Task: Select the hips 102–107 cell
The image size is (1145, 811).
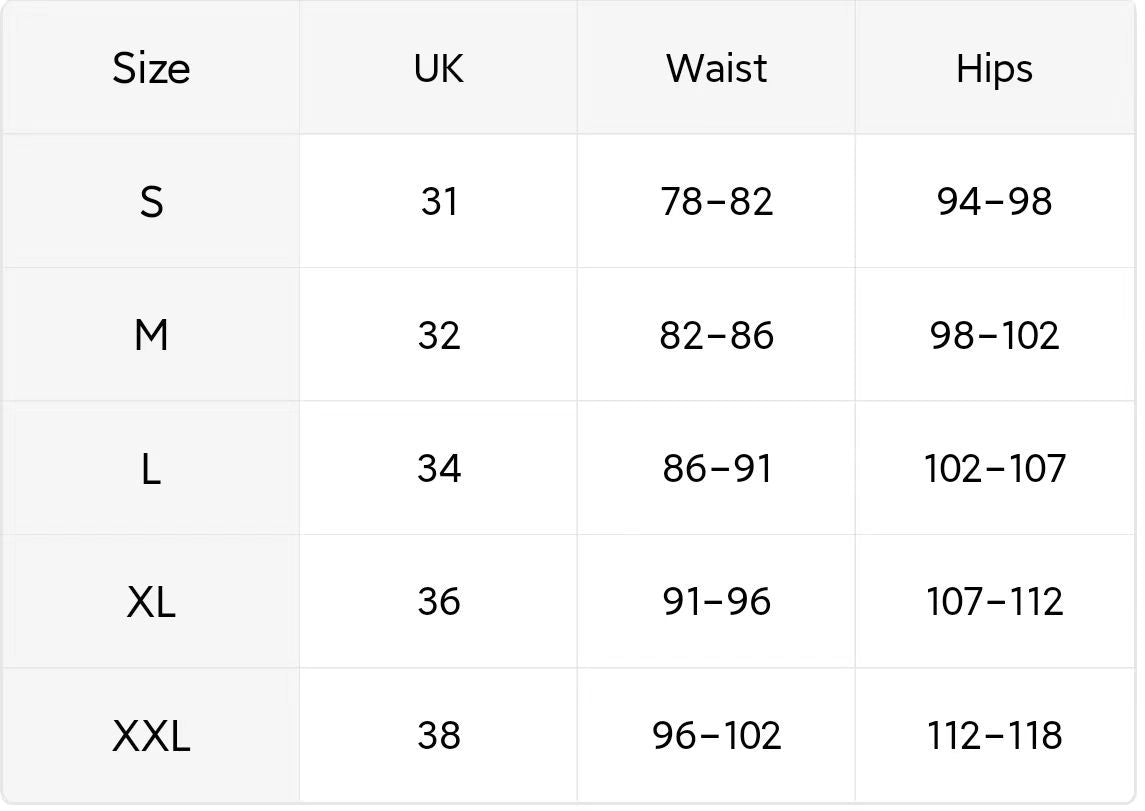Action: [x=995, y=469]
